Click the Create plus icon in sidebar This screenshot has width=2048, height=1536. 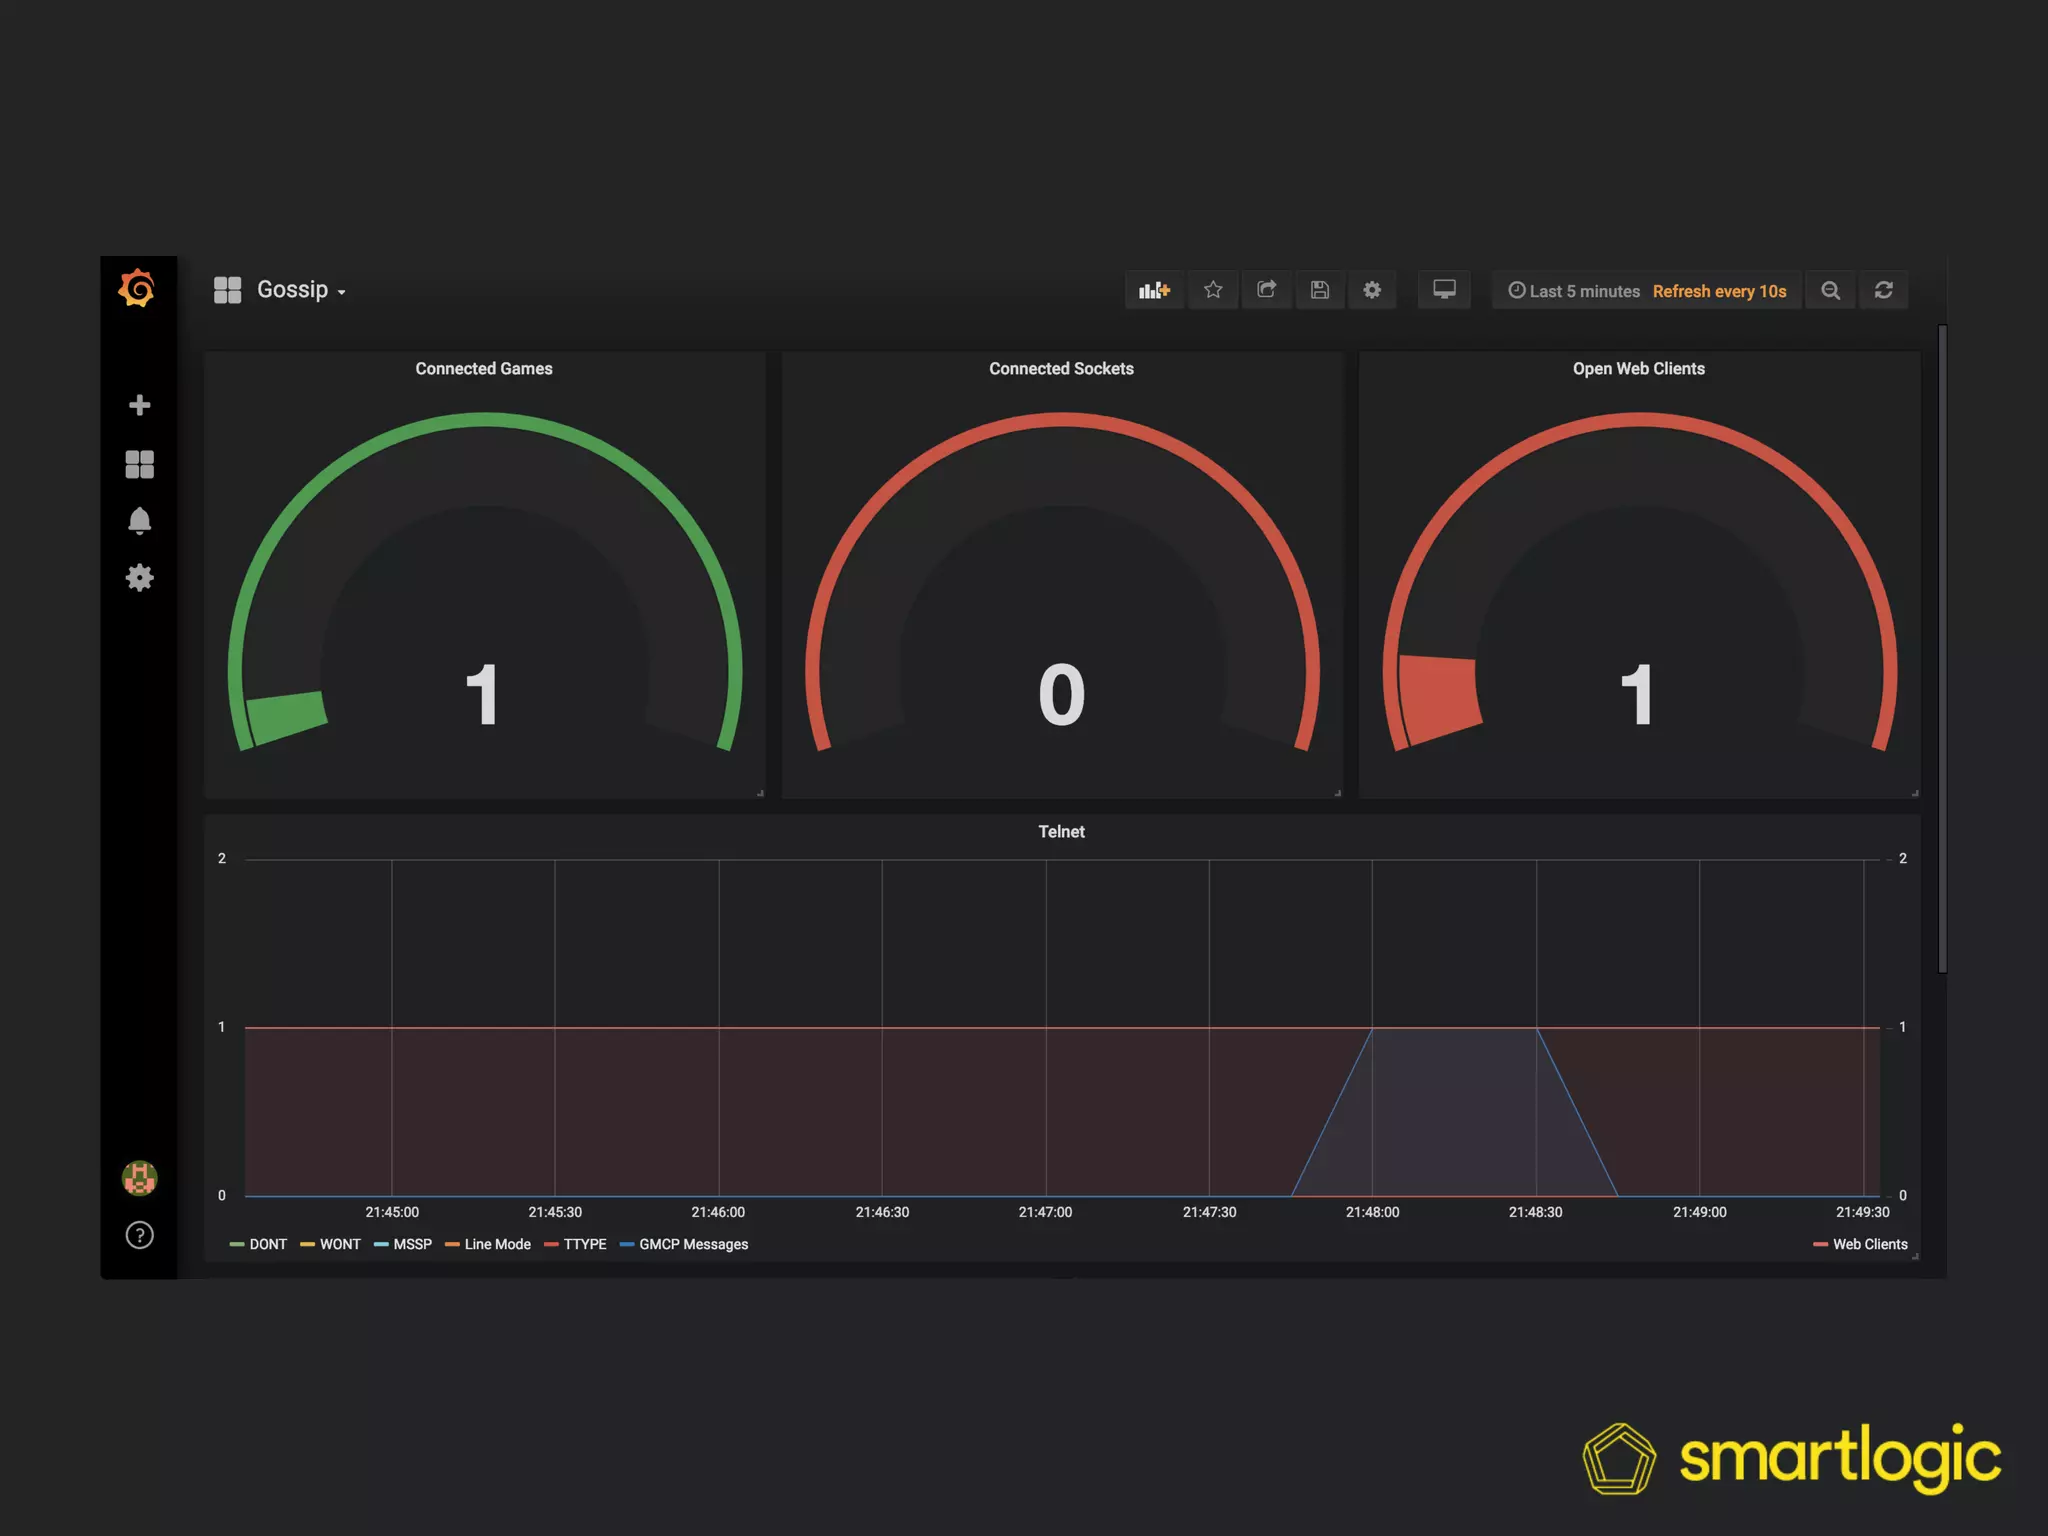139,405
